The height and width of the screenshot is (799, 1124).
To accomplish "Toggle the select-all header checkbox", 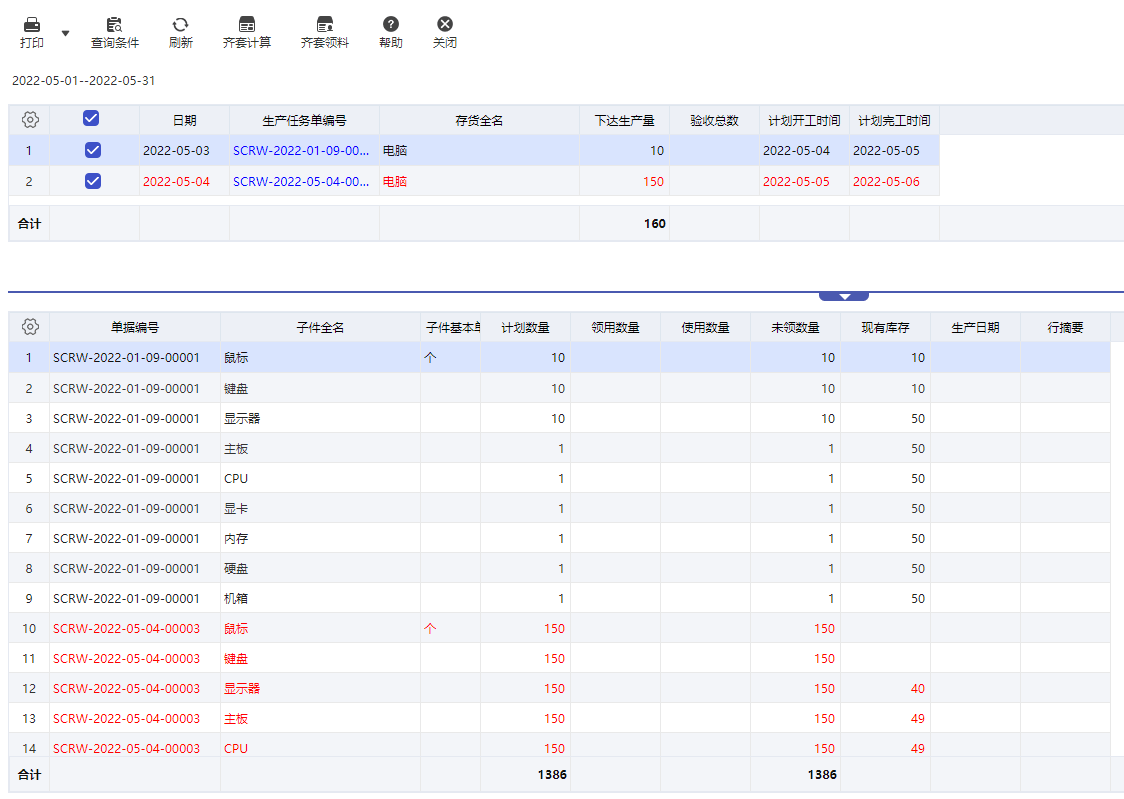I will coord(91,118).
